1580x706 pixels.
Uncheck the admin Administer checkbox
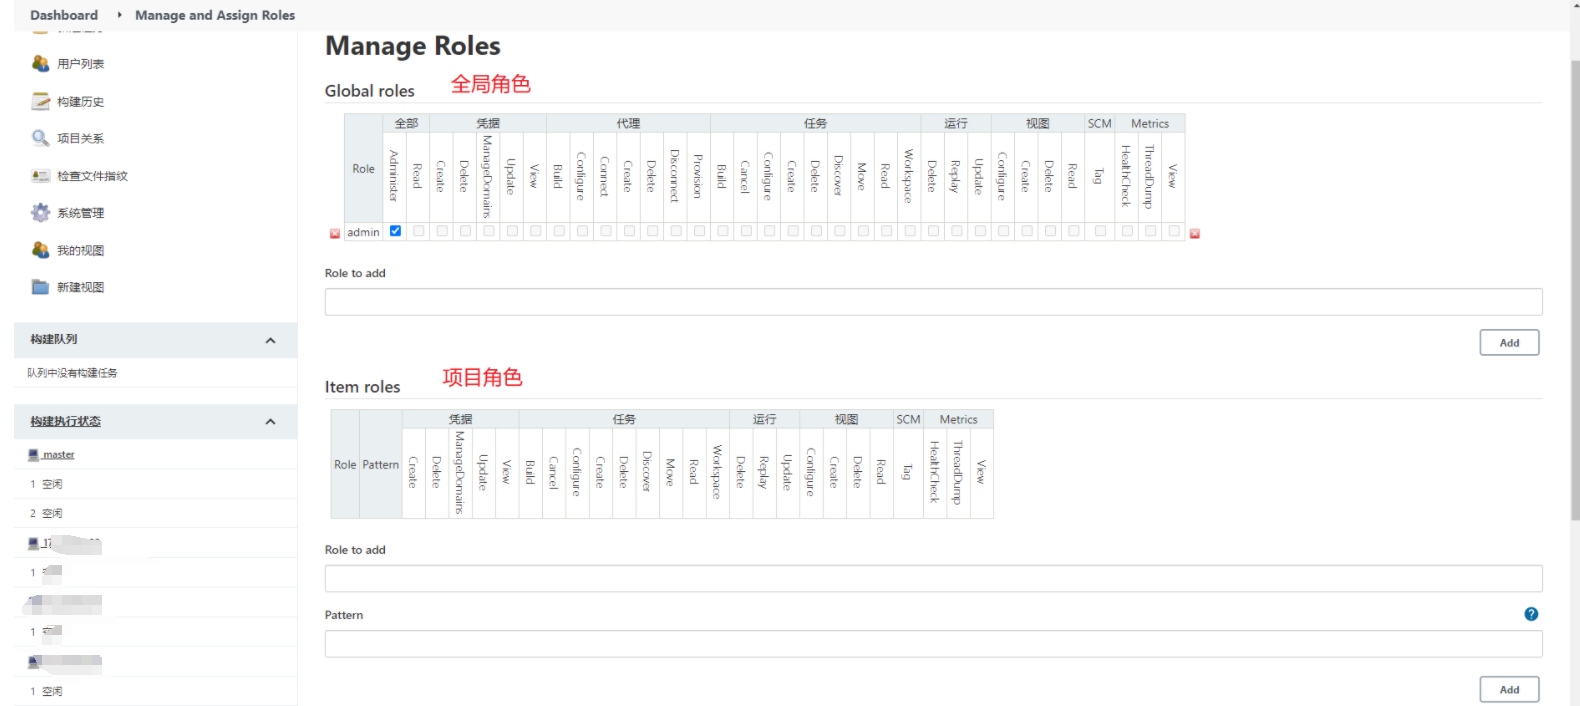pos(395,231)
